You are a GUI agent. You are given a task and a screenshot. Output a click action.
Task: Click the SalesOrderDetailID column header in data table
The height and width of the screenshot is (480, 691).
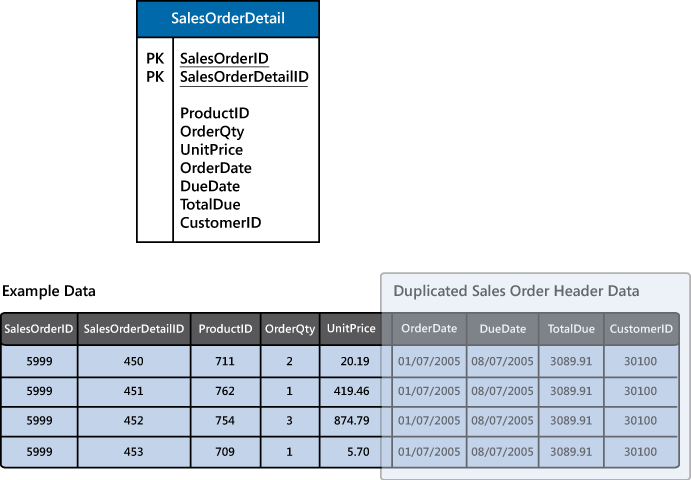pos(134,329)
